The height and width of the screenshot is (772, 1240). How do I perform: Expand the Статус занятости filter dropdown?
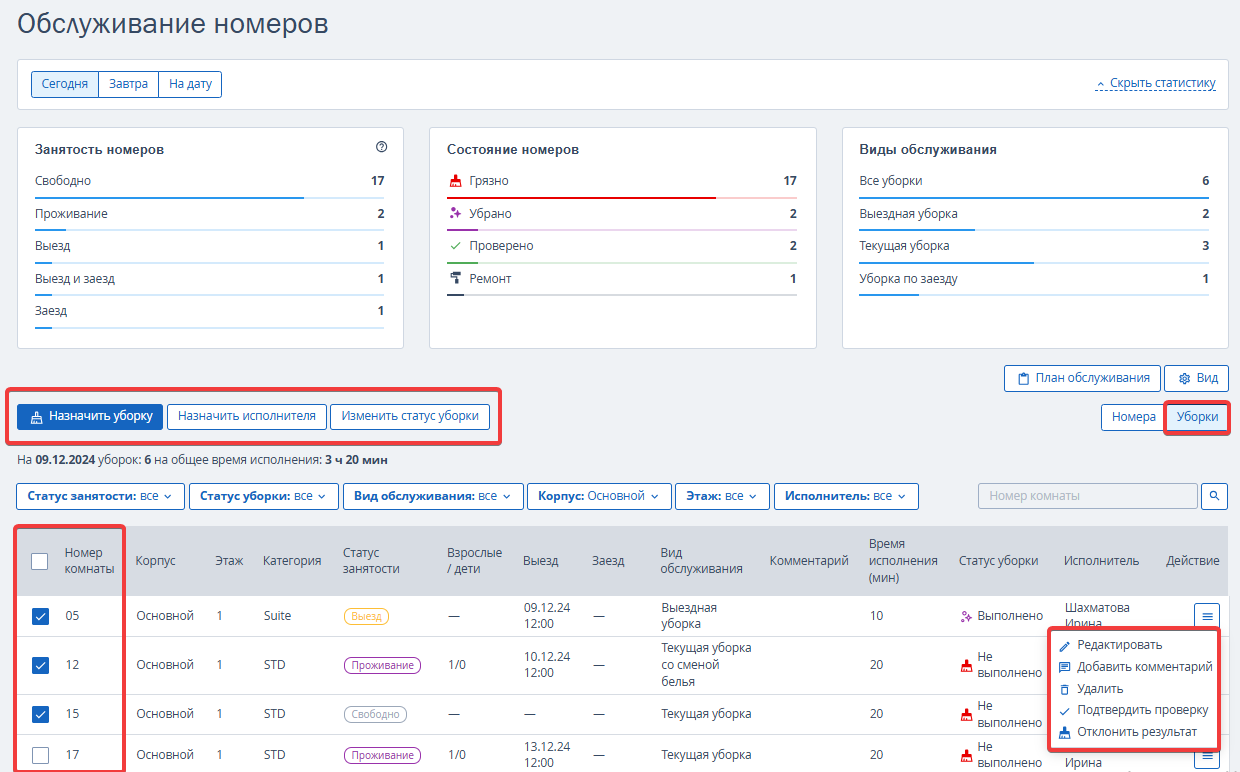(100, 496)
